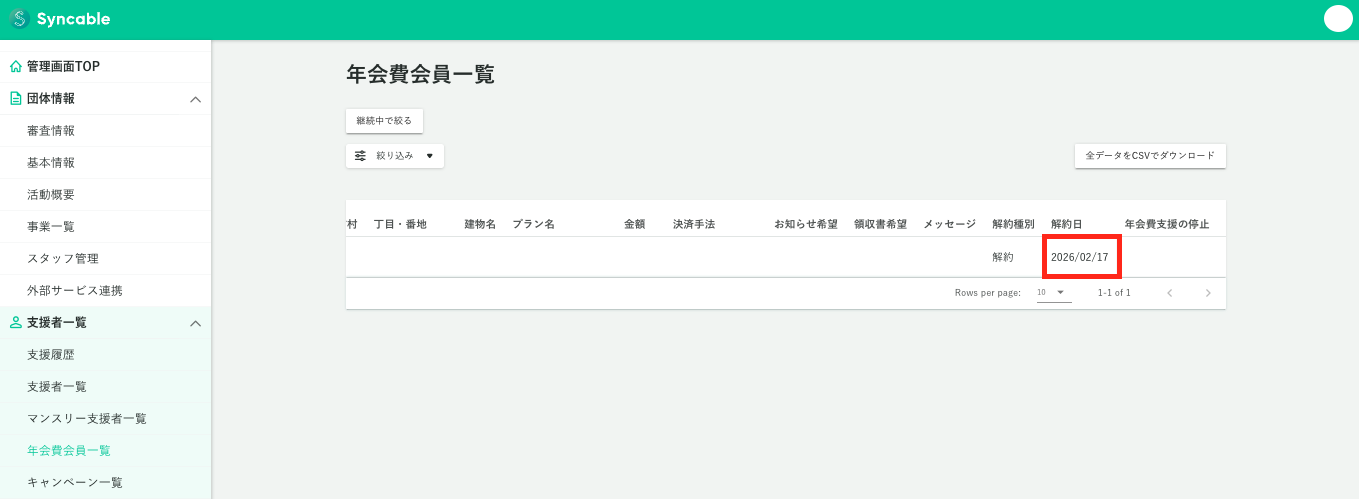Click the person icon beside 支援者一覧 section
1359x499 pixels.
coord(15,323)
